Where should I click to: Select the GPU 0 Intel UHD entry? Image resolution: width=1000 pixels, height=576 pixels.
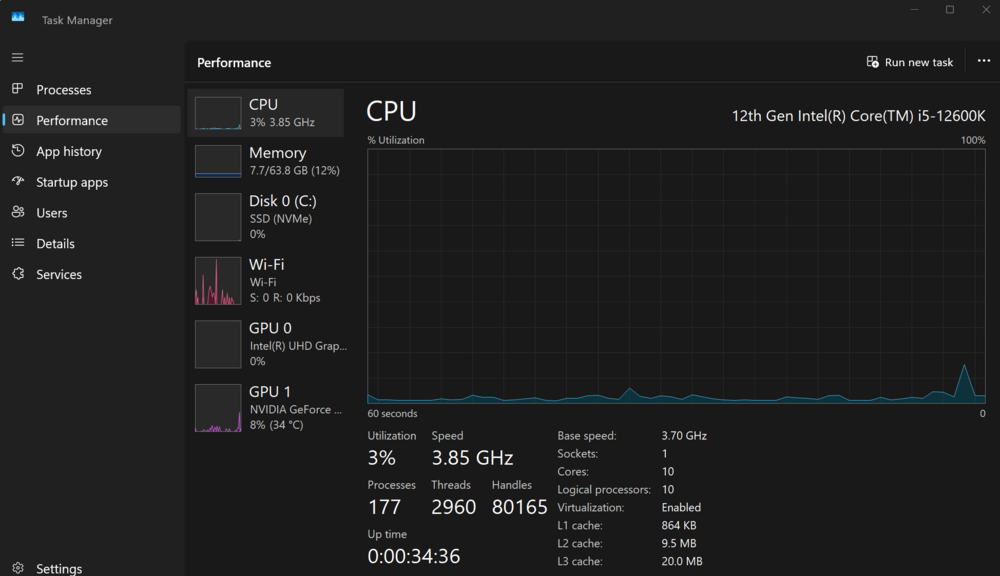(266, 344)
